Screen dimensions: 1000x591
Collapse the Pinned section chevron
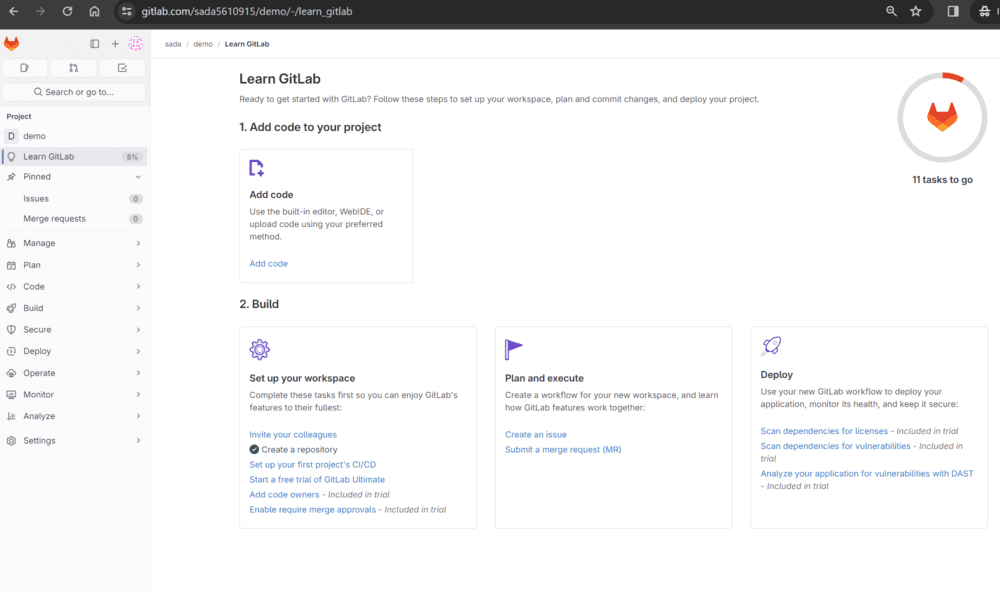[138, 177]
